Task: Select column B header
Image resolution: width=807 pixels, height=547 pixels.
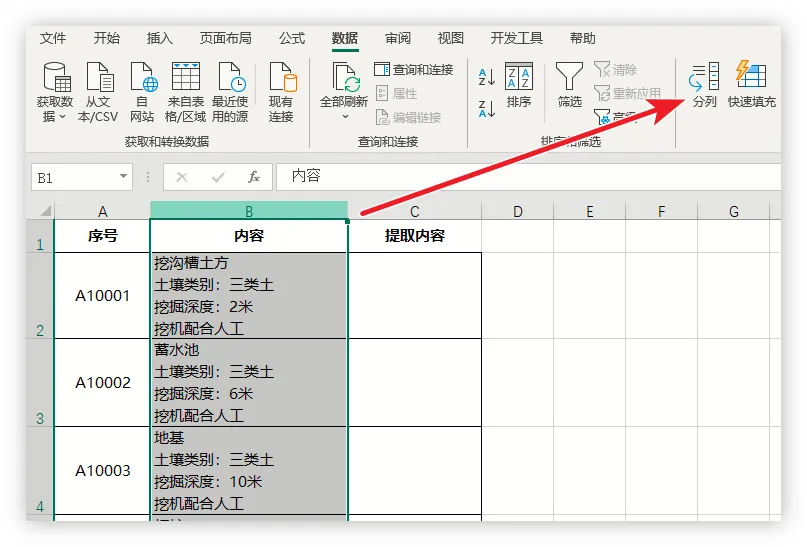Action: pyautogui.click(x=249, y=211)
